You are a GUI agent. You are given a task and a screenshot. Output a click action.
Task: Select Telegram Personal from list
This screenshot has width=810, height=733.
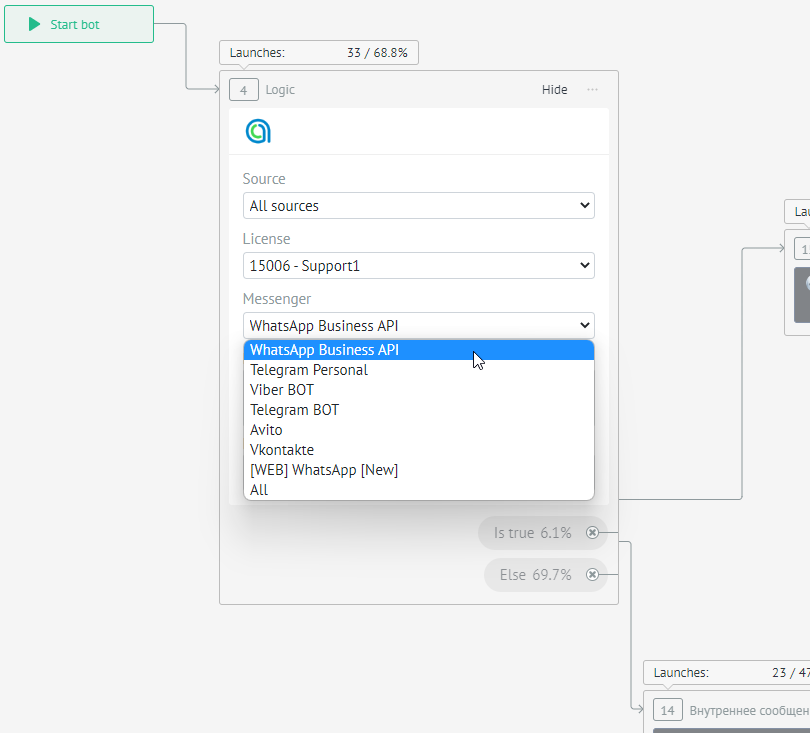pyautogui.click(x=309, y=370)
